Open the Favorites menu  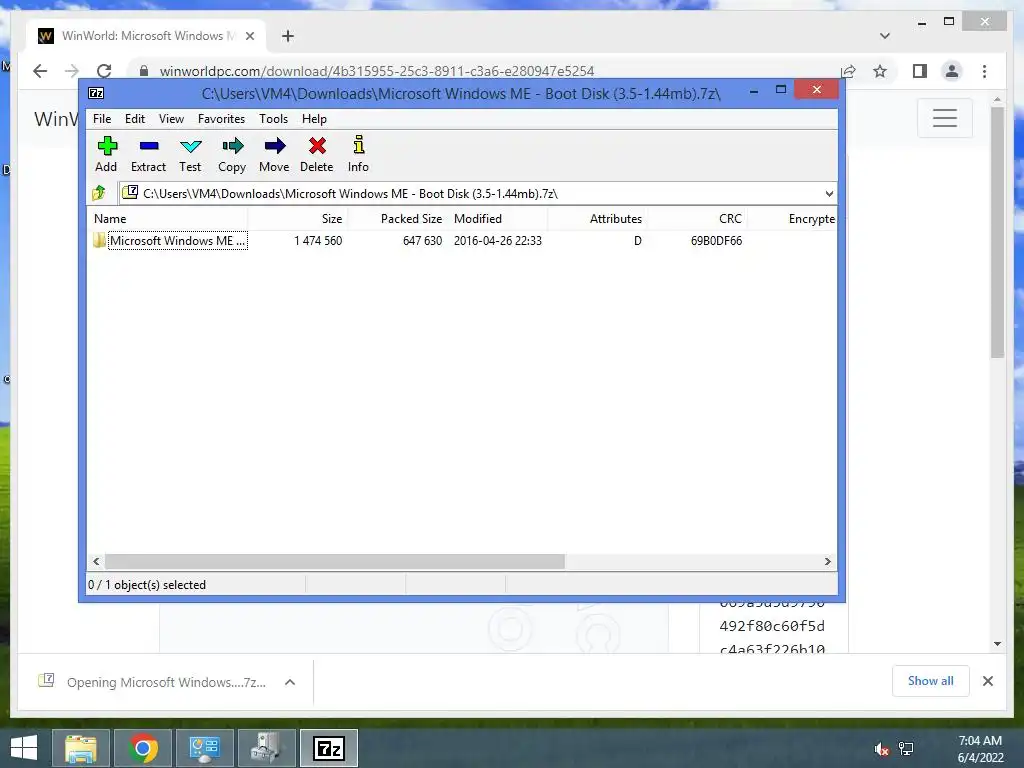click(x=221, y=119)
